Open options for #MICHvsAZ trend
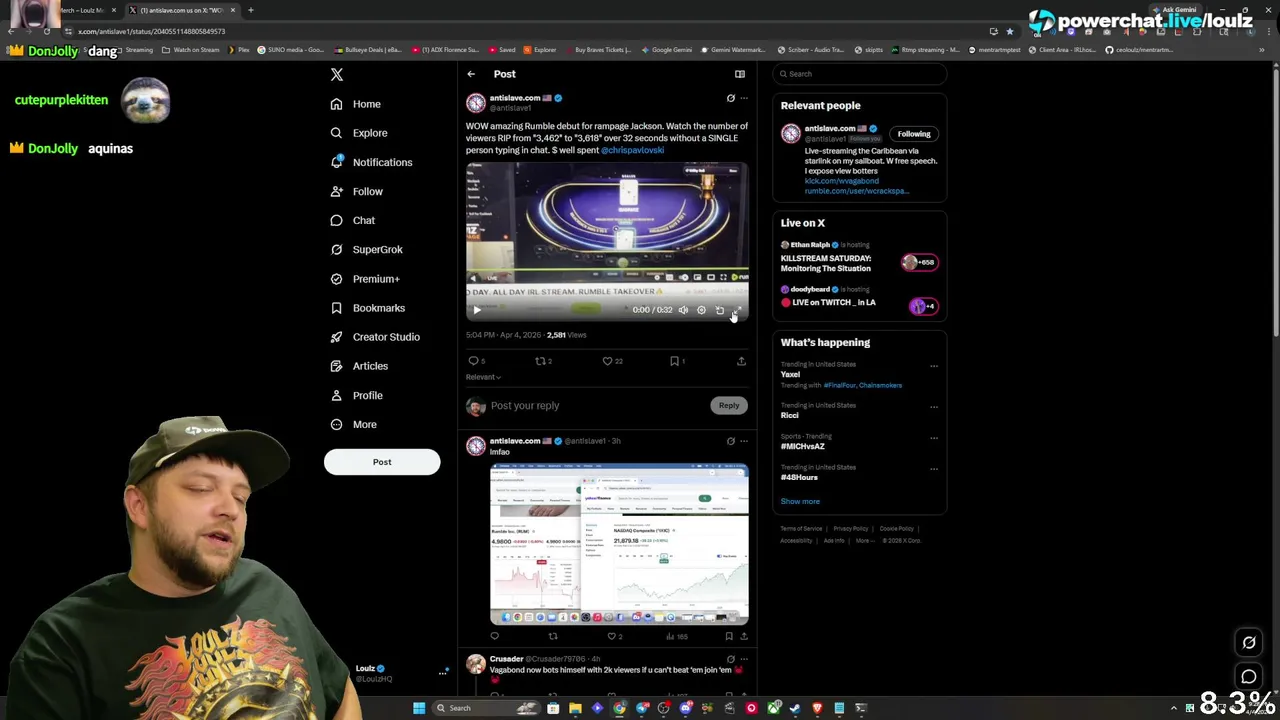The height and width of the screenshot is (720, 1280). tap(934, 438)
